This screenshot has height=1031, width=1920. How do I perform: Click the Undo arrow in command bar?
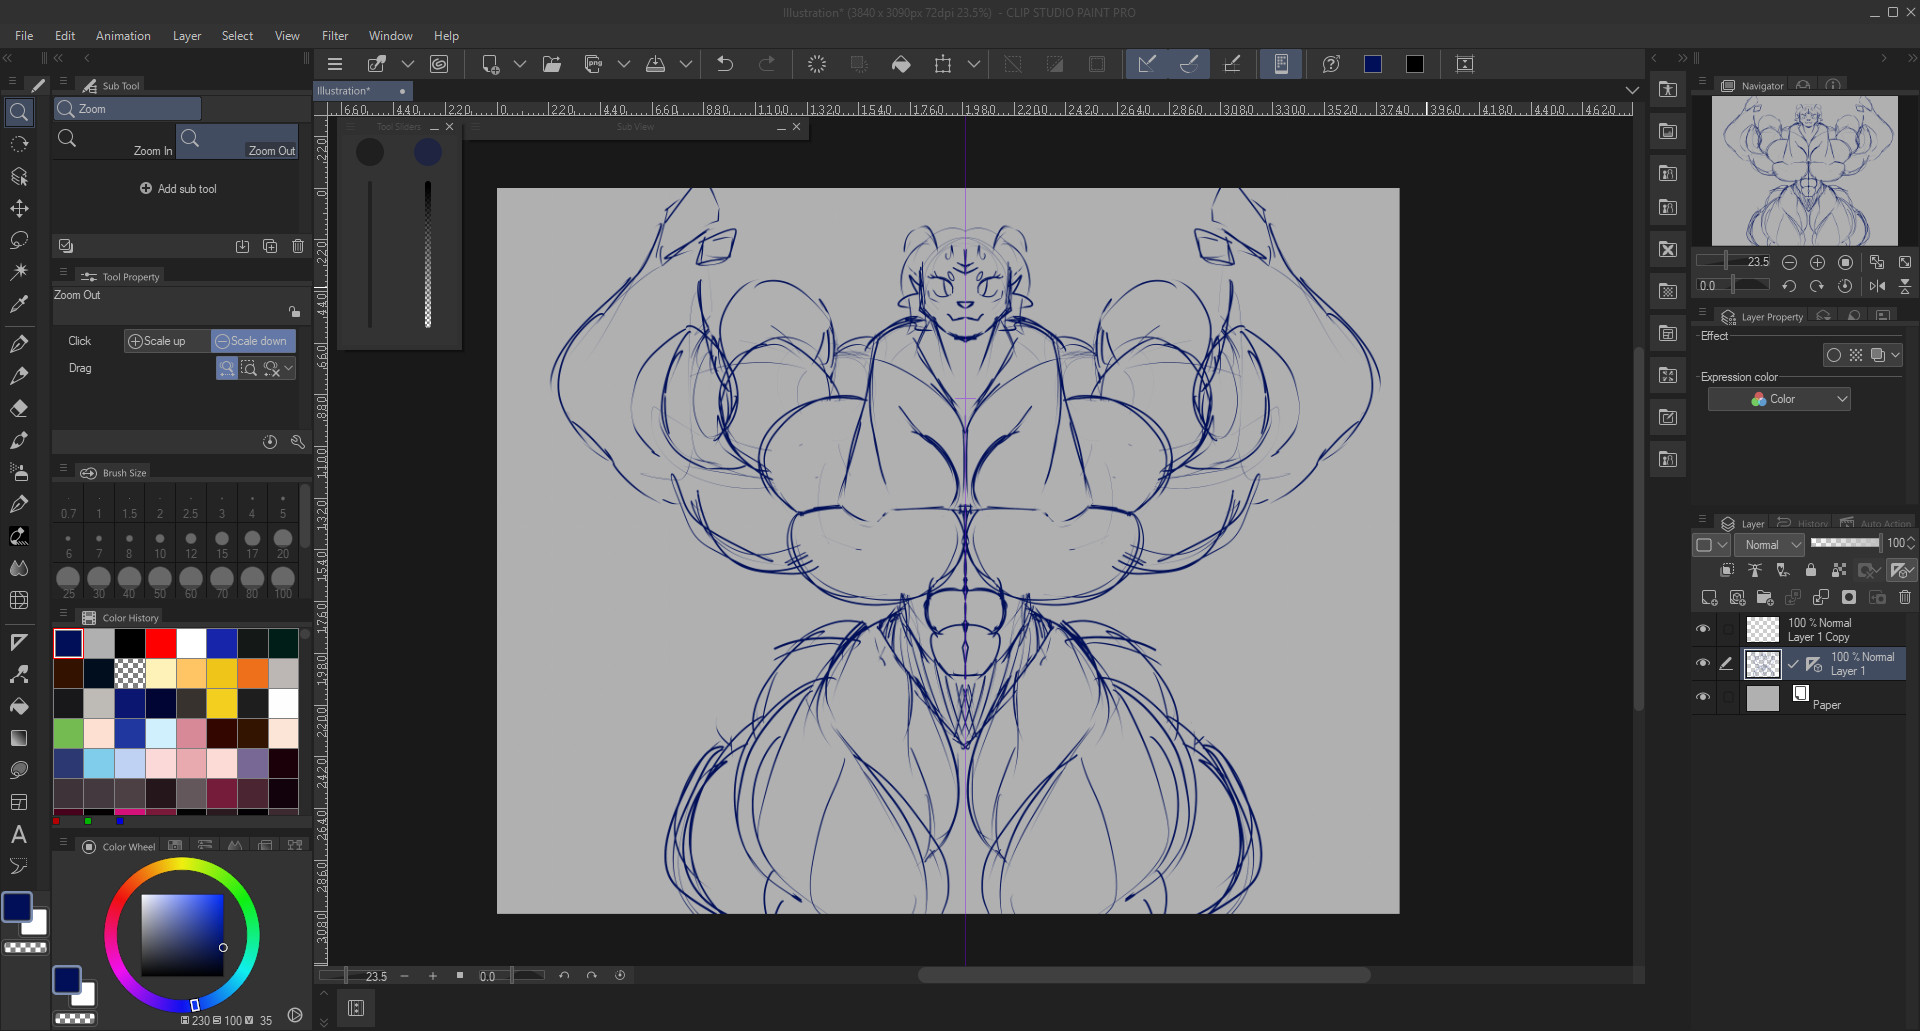click(x=725, y=64)
